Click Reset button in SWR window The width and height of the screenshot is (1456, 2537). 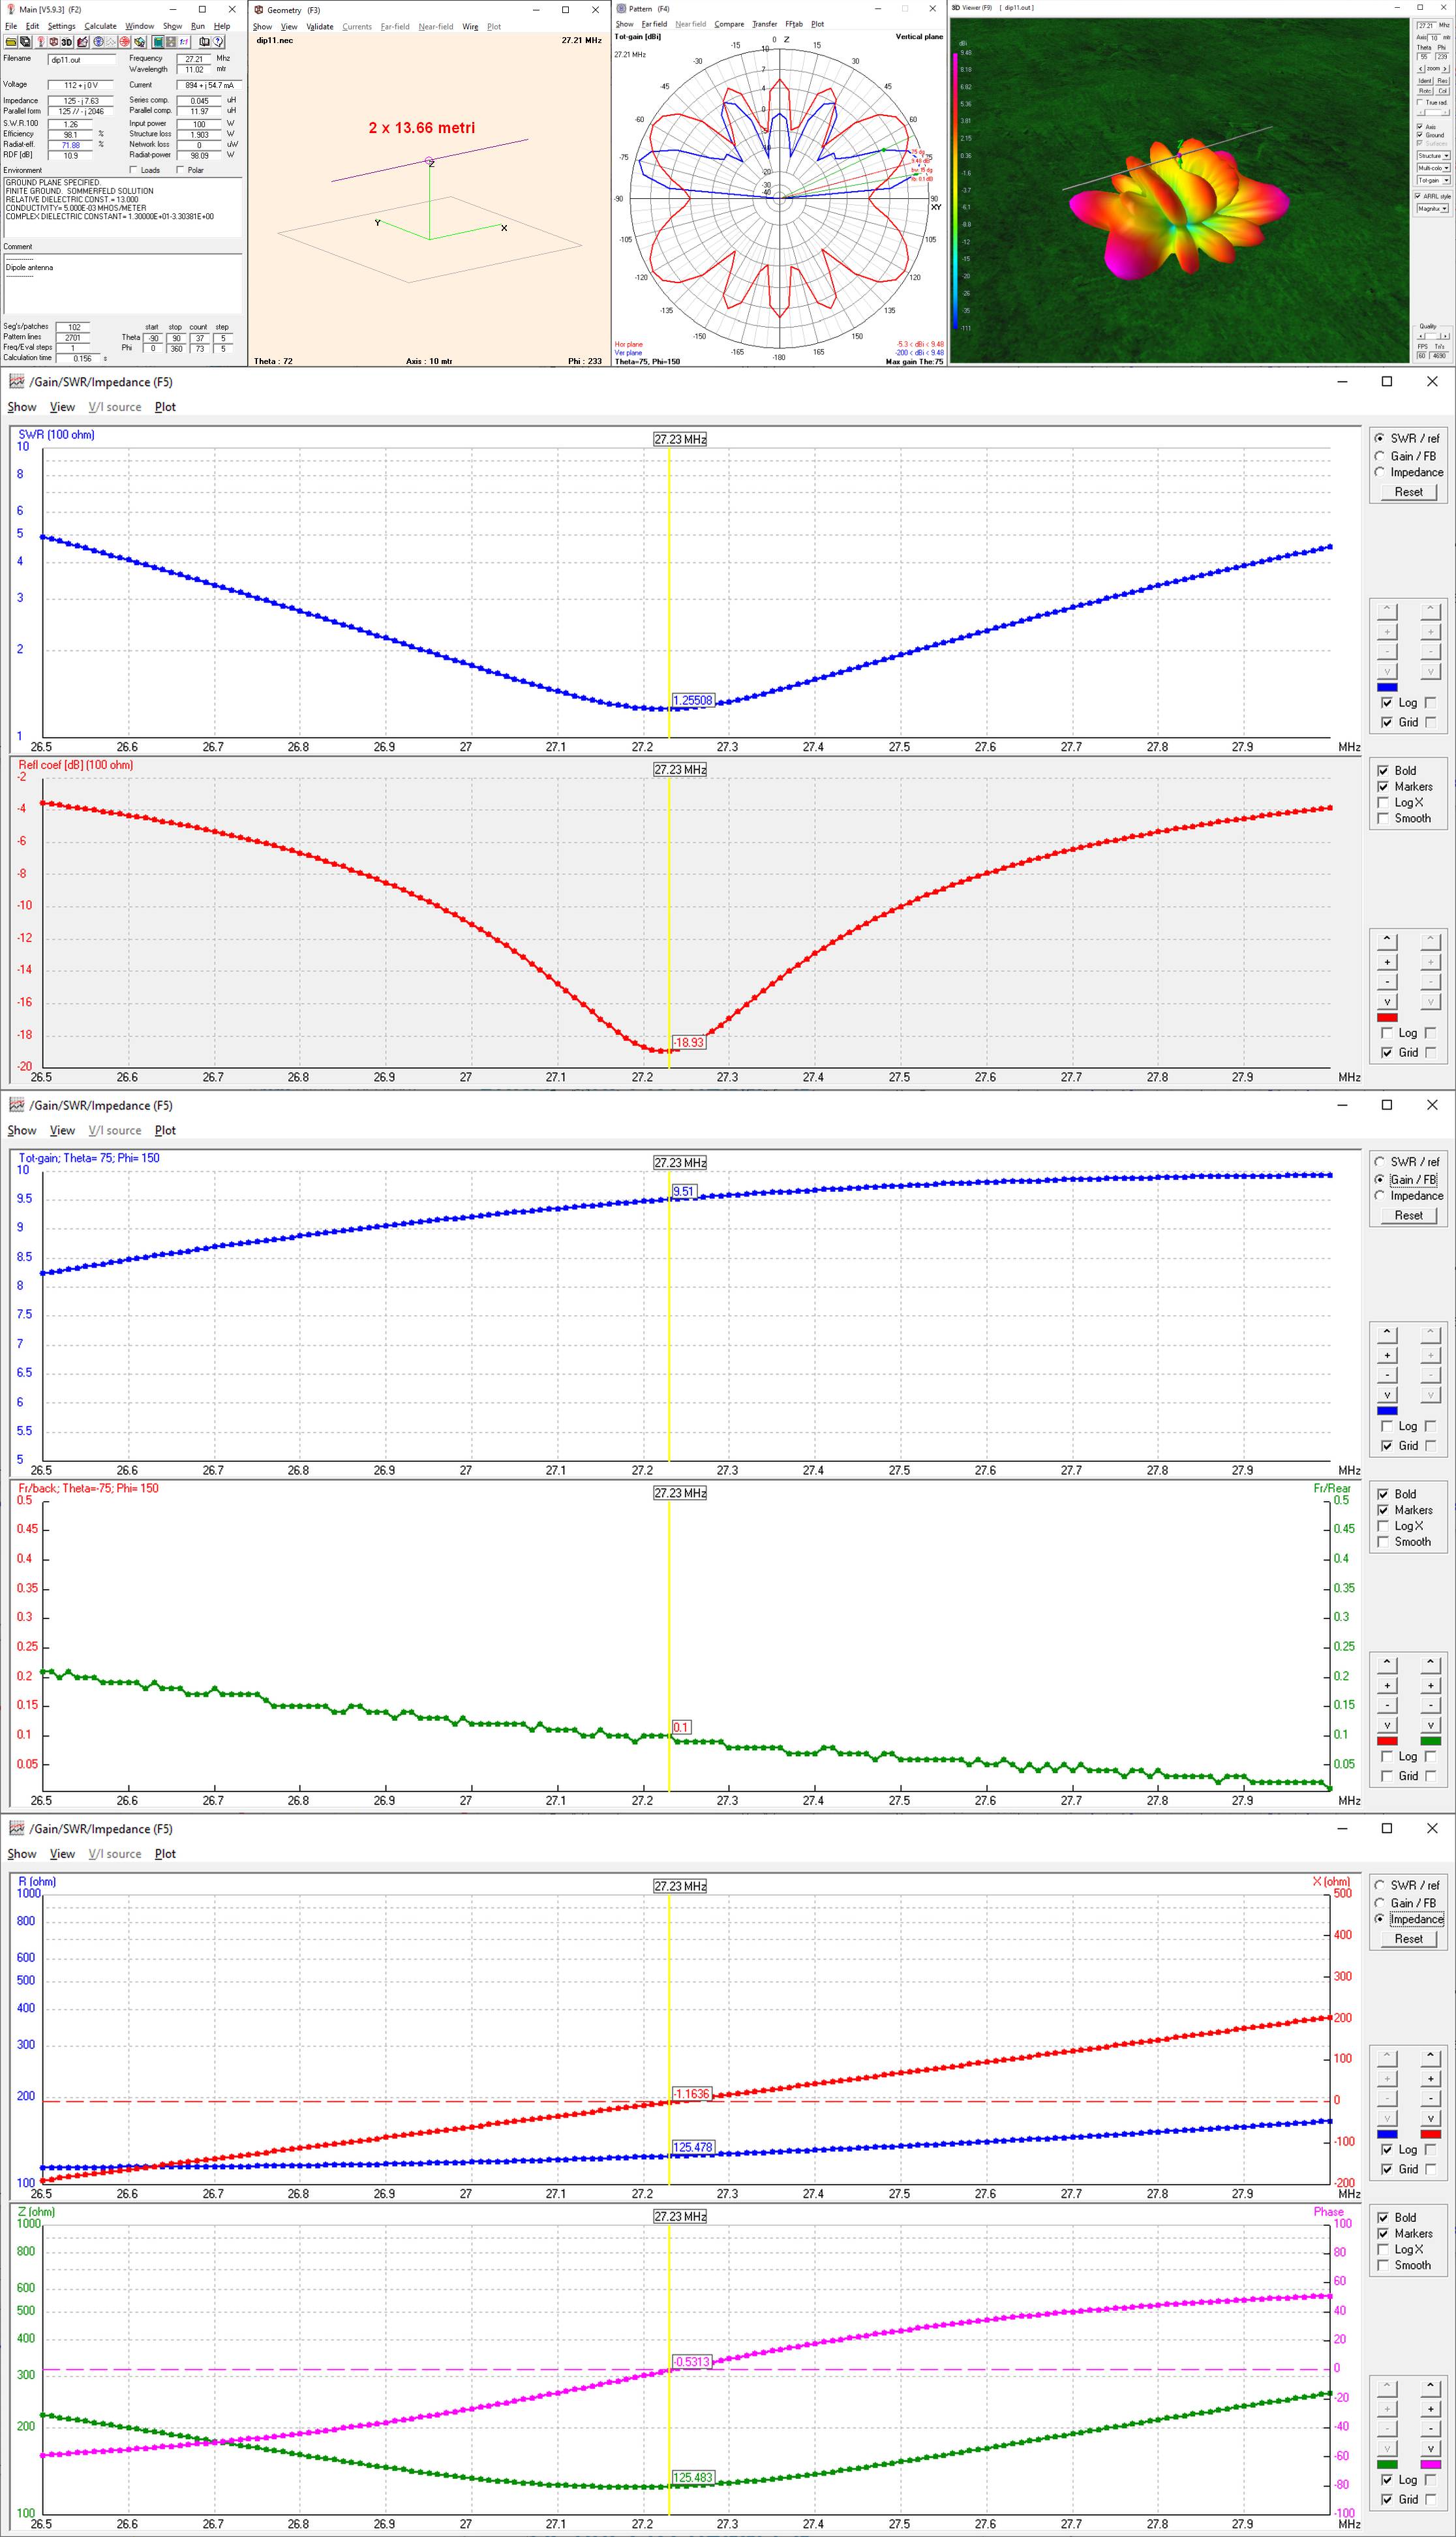coord(1408,492)
